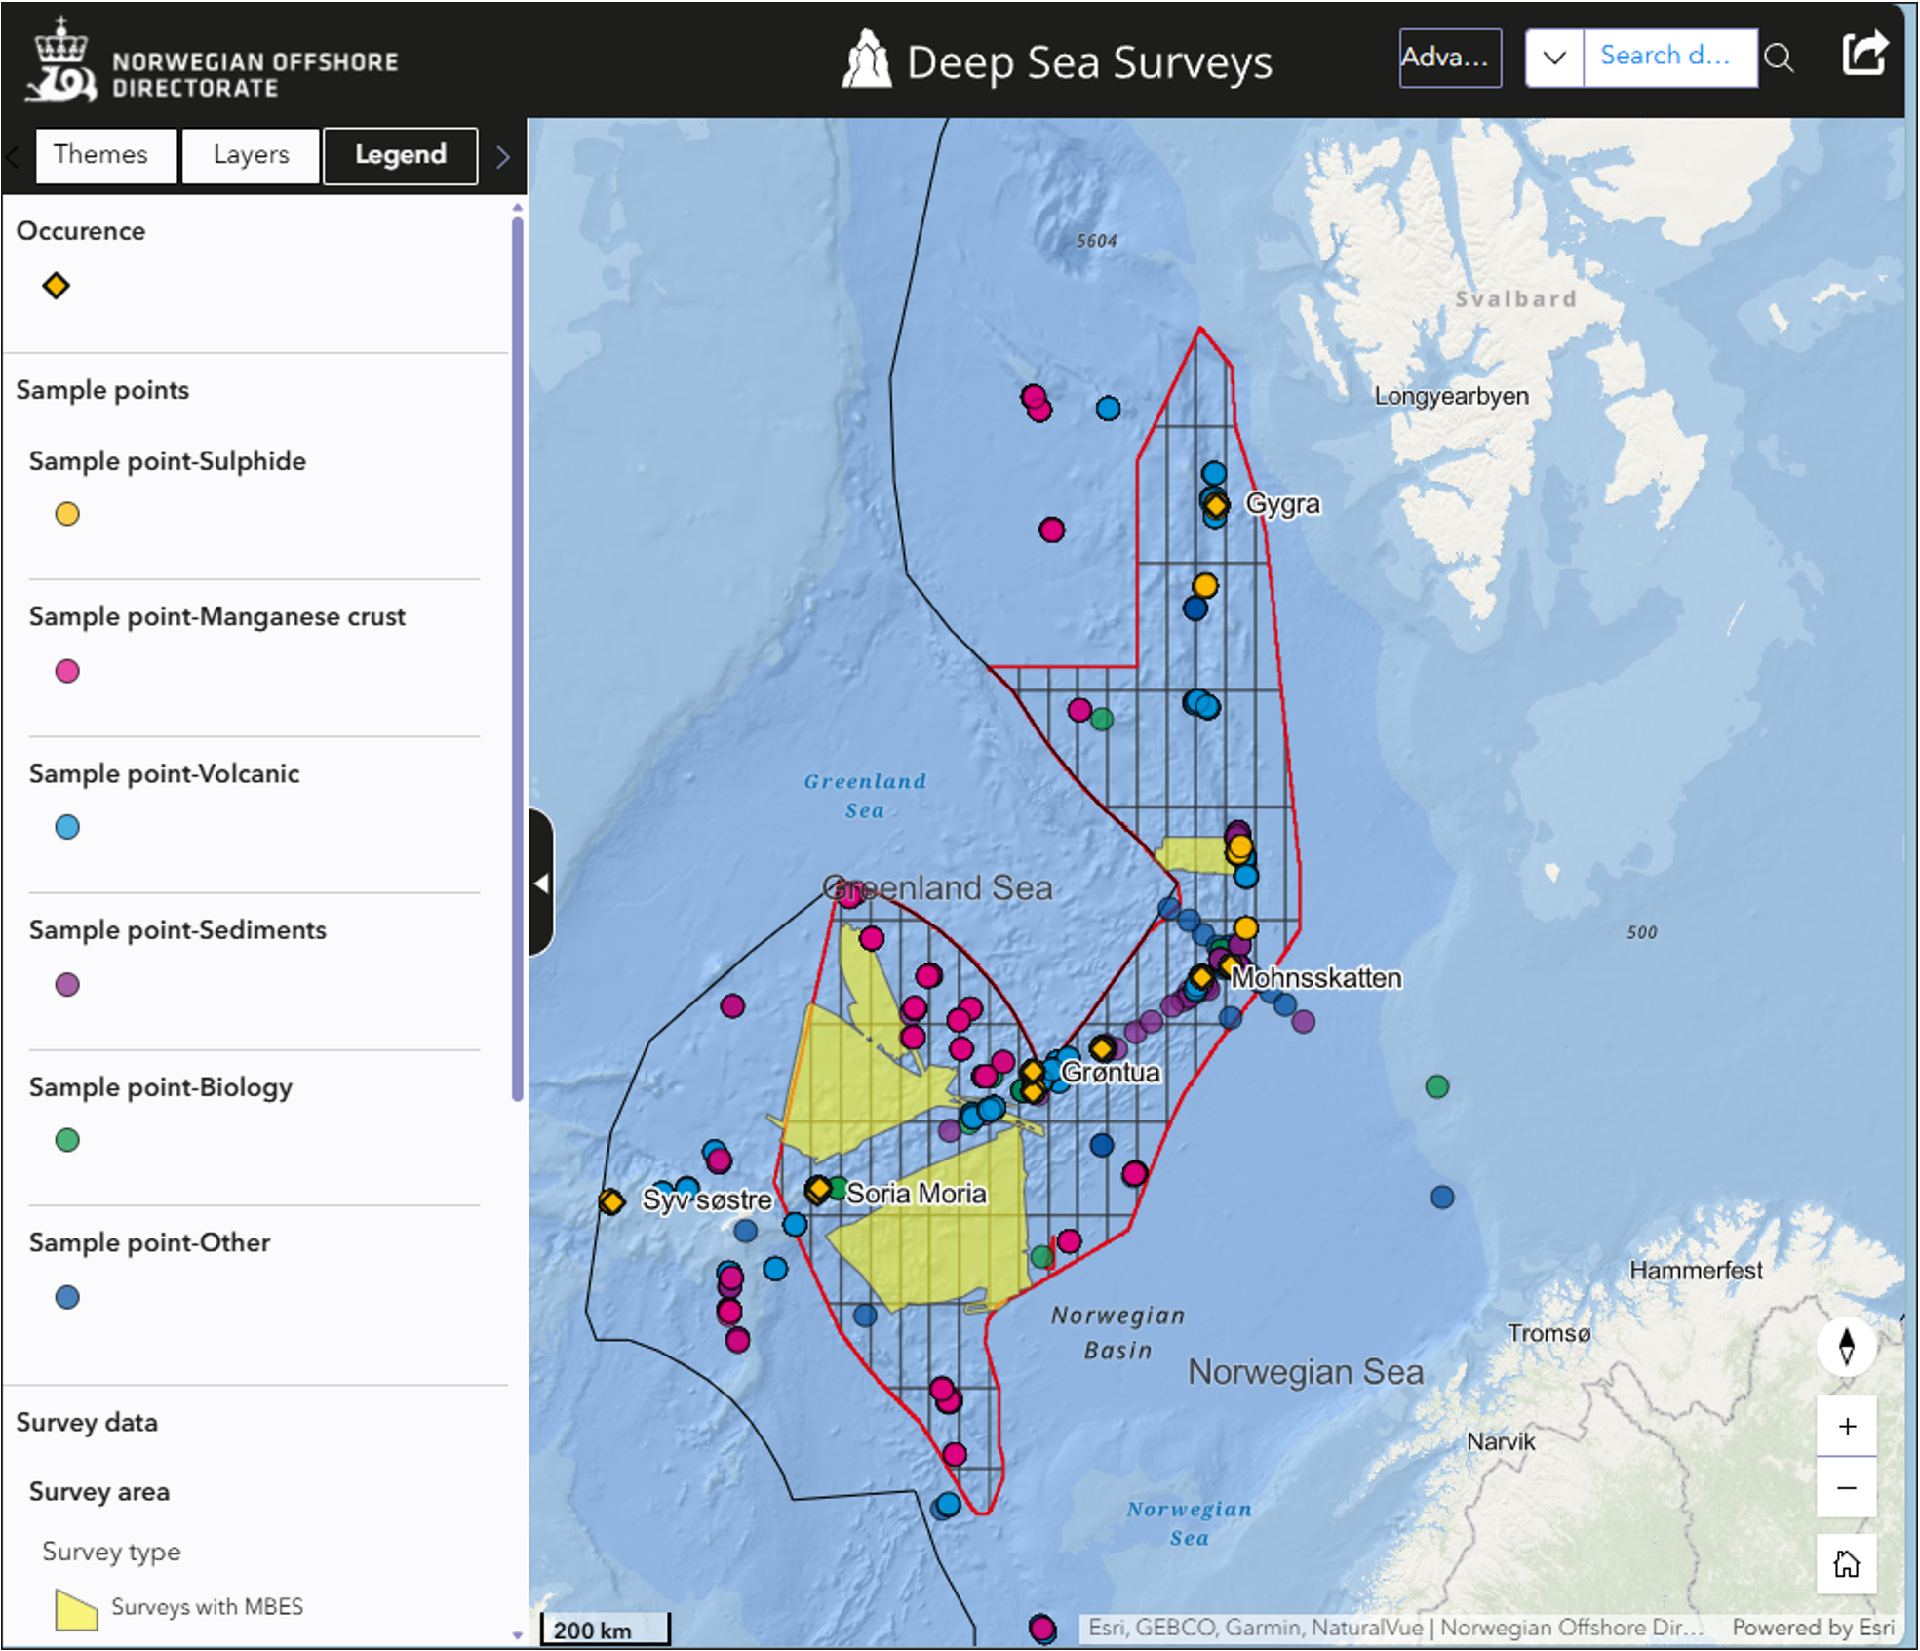The width and height of the screenshot is (1920, 1651).
Task: Click the Sulphide yellow legend circle
Action: (x=67, y=514)
